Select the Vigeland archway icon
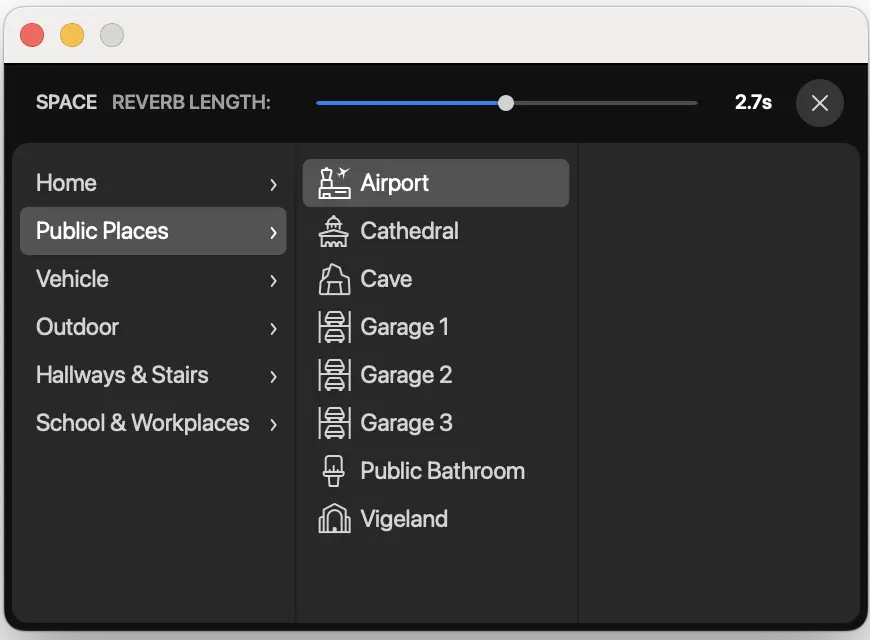Viewport: 870px width, 640px height. (x=334, y=519)
